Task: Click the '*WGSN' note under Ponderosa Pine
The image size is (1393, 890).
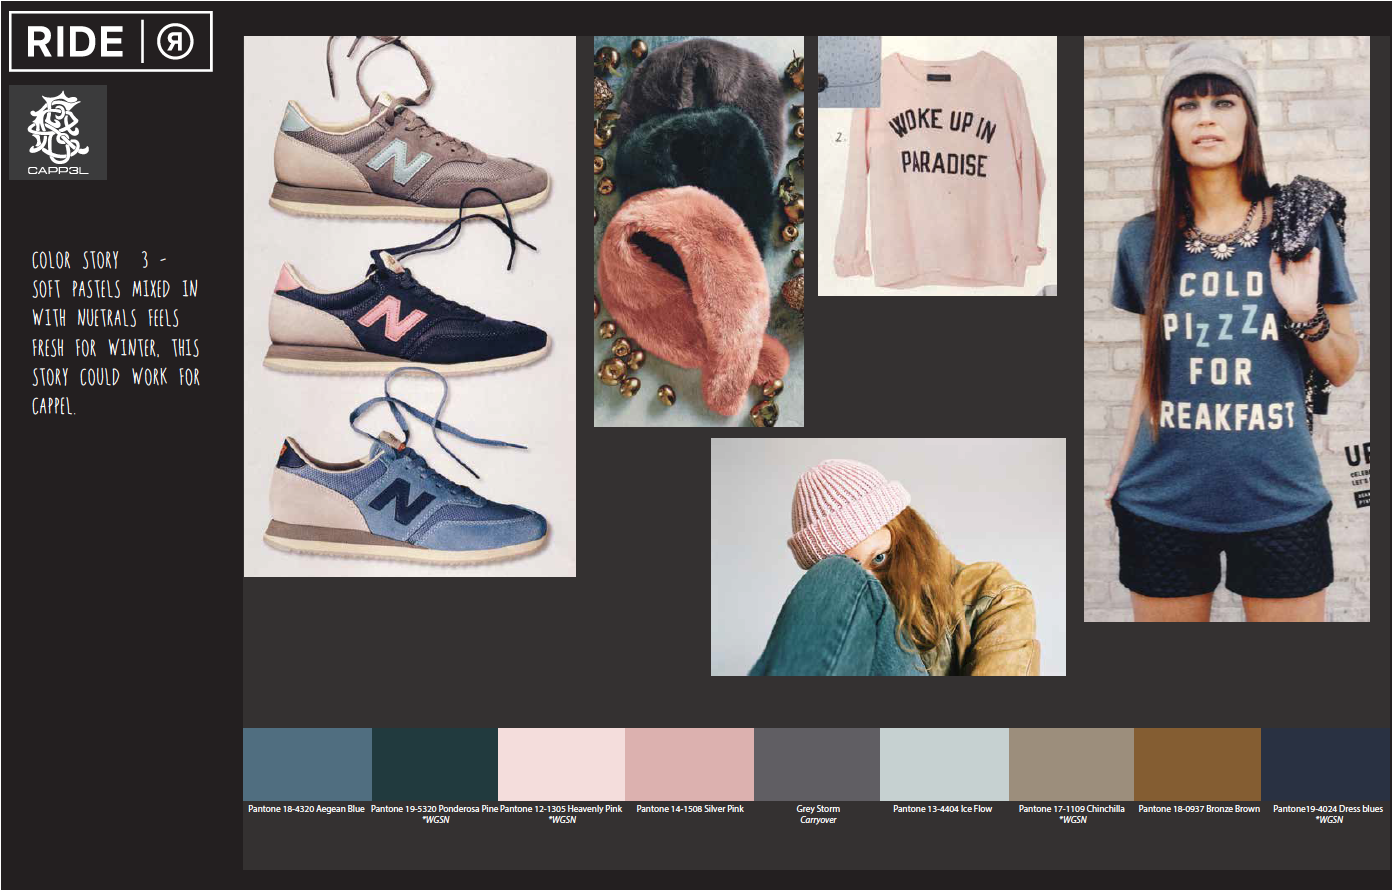Action: (435, 820)
